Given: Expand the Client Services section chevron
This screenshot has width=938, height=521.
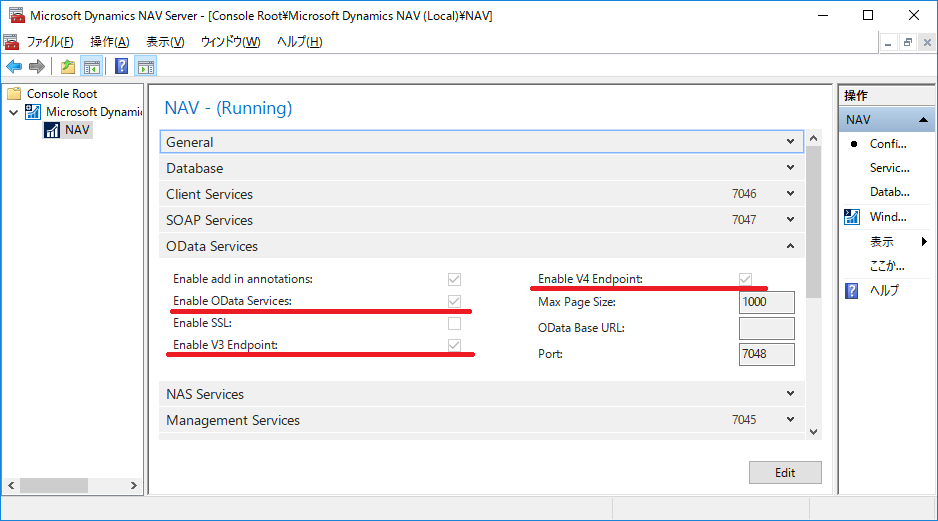Looking at the screenshot, I should [790, 194].
